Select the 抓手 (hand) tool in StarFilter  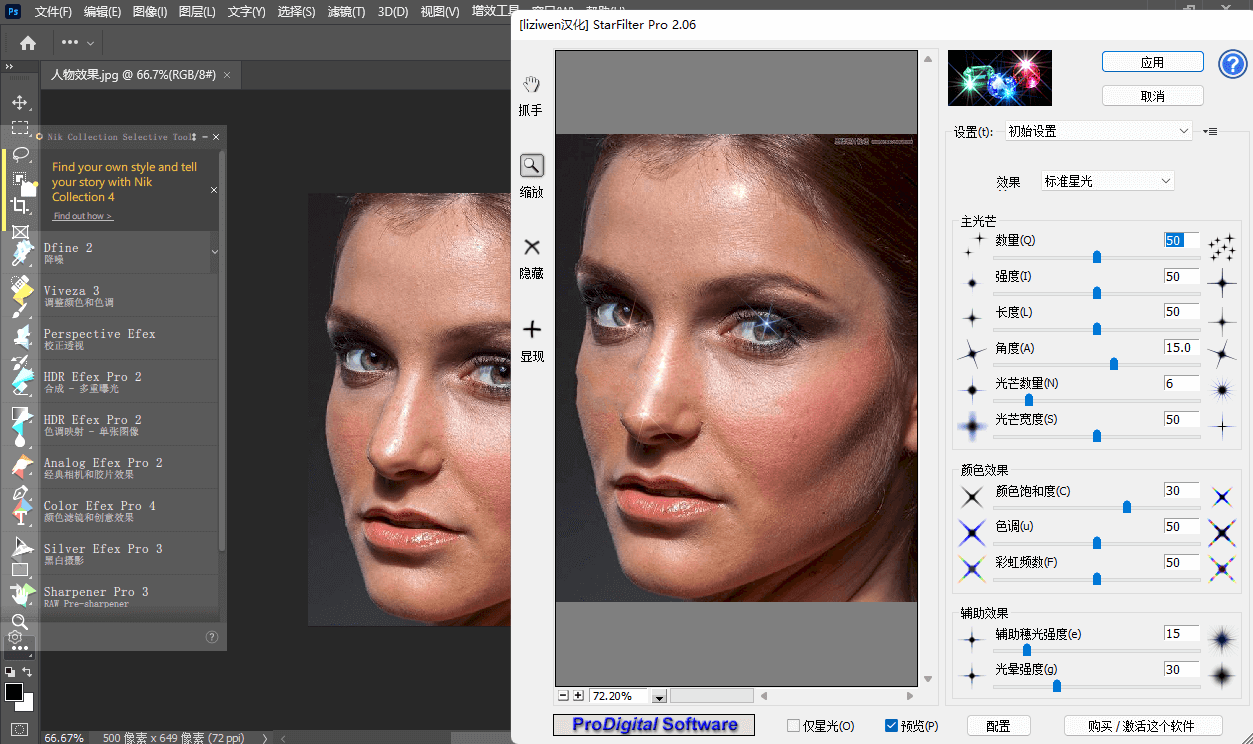tap(531, 86)
